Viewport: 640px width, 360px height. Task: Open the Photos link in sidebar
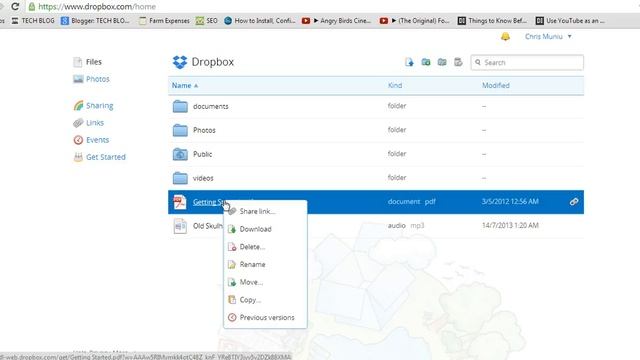tap(98, 79)
